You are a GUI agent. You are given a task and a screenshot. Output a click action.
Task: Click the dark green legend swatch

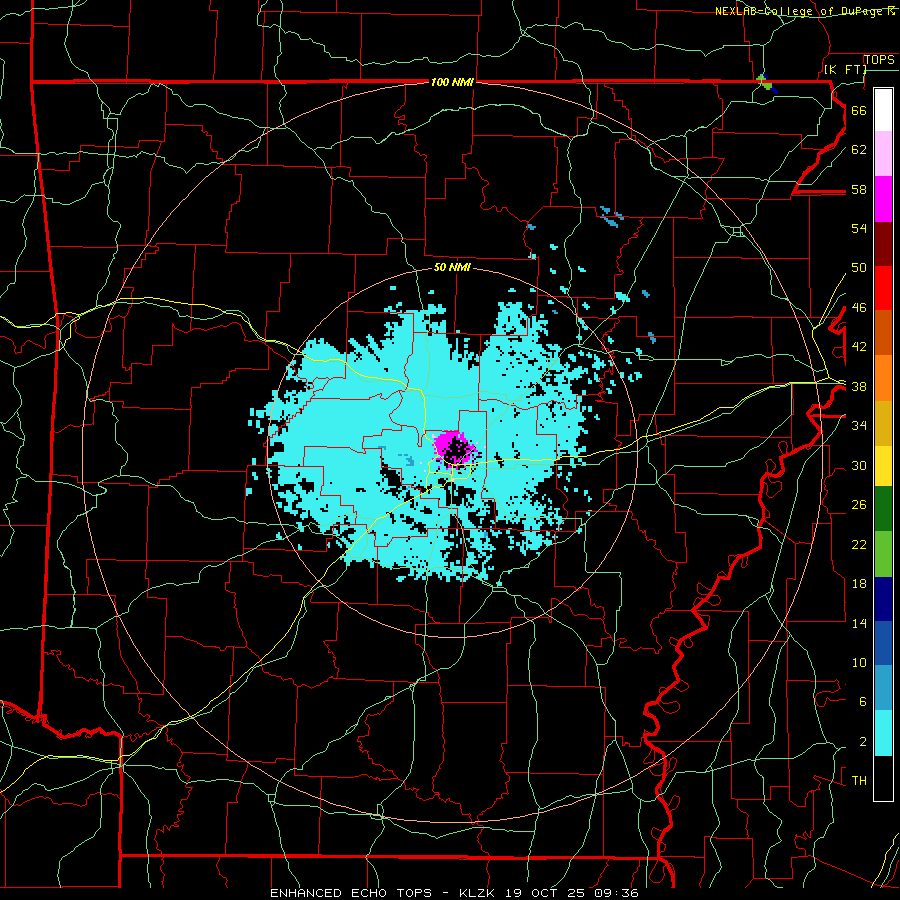tap(883, 509)
